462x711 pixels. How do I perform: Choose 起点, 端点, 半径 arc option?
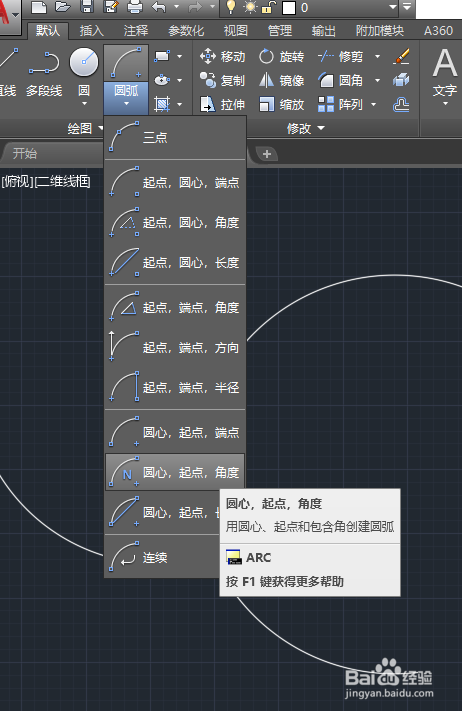click(175, 387)
